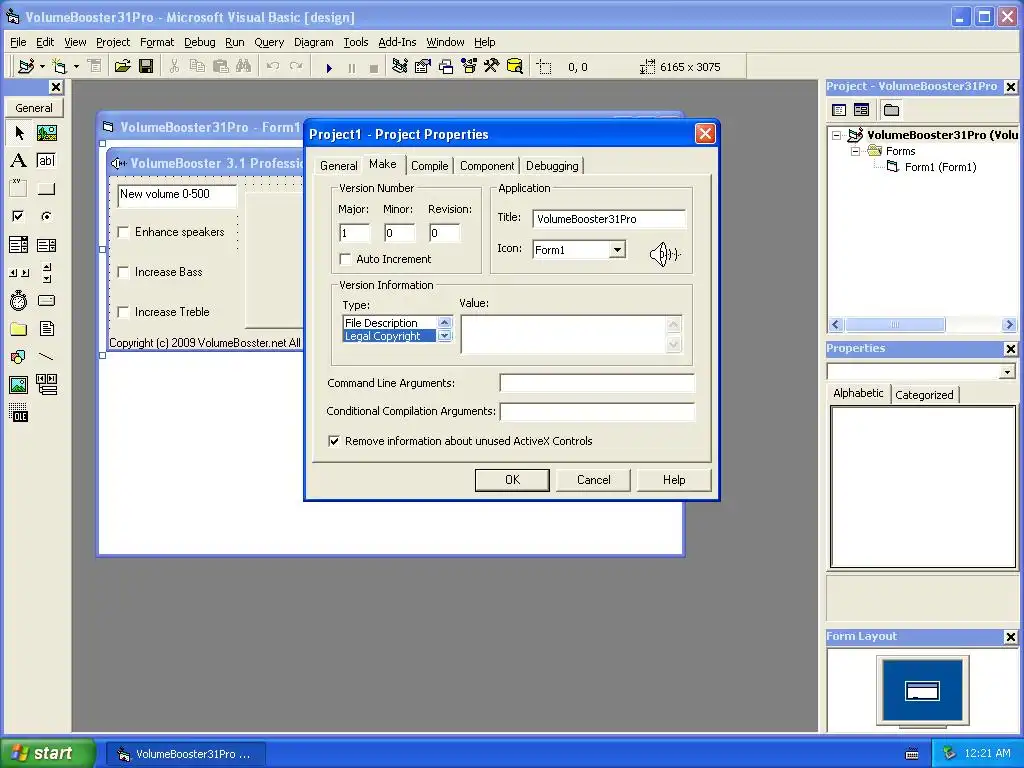Click Cancel in Project Properties

tap(593, 480)
